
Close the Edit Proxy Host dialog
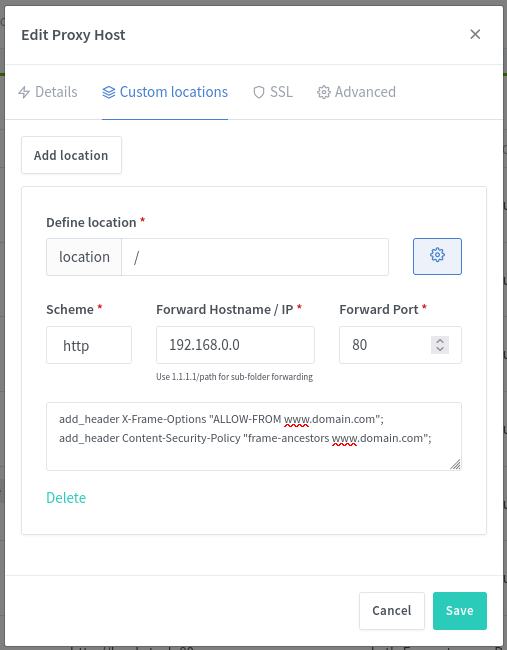[475, 34]
